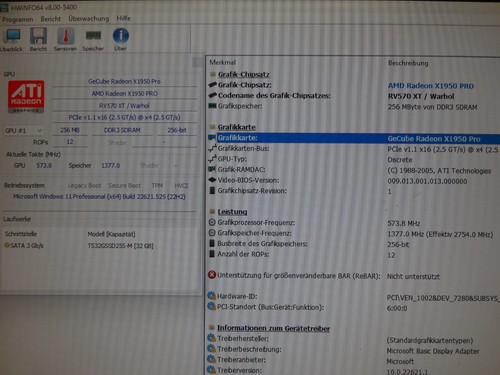The image size is (500, 375).
Task: Select the TS32GSSD25S-M drive entry
Action: 120,246
